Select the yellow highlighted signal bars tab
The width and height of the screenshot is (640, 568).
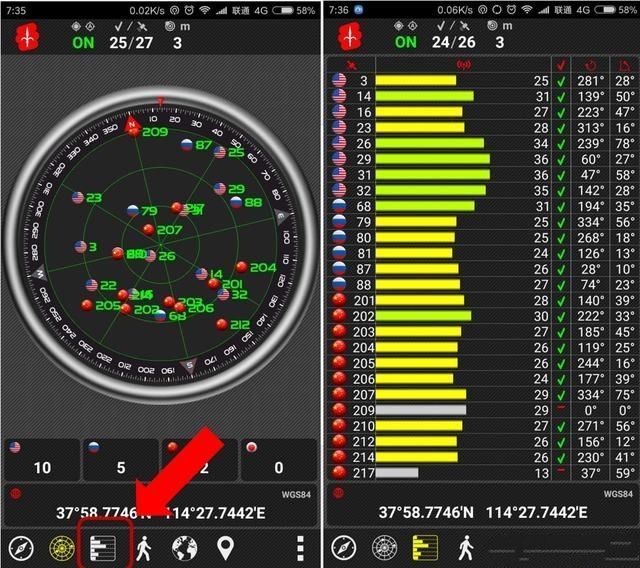(x=425, y=547)
